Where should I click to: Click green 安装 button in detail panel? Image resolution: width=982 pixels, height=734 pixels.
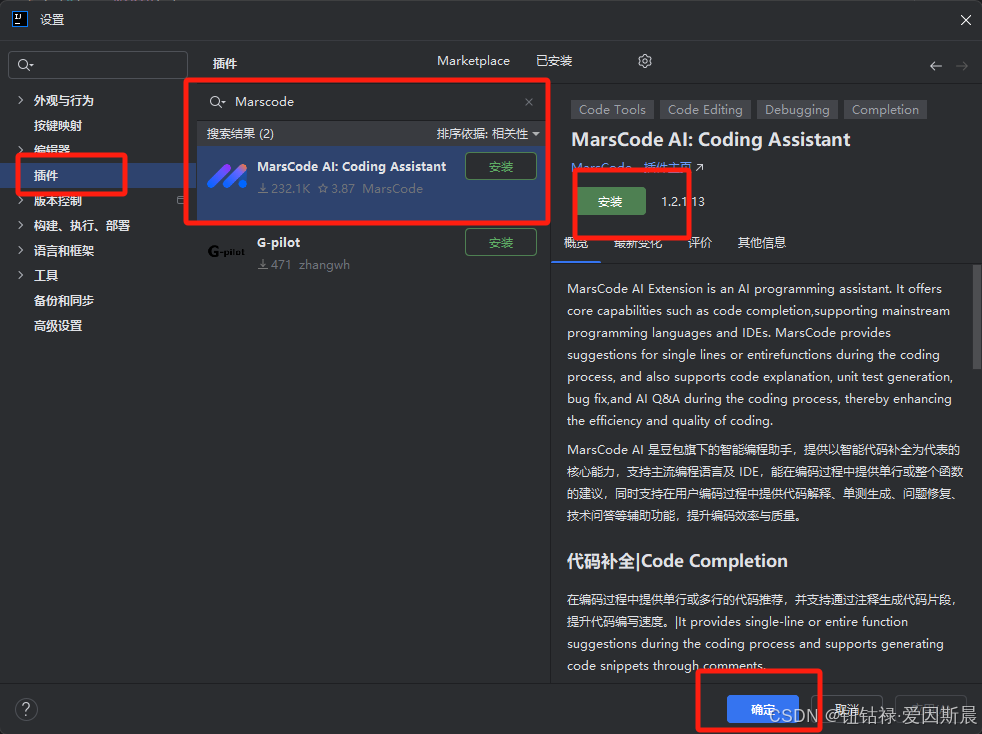pyautogui.click(x=610, y=202)
